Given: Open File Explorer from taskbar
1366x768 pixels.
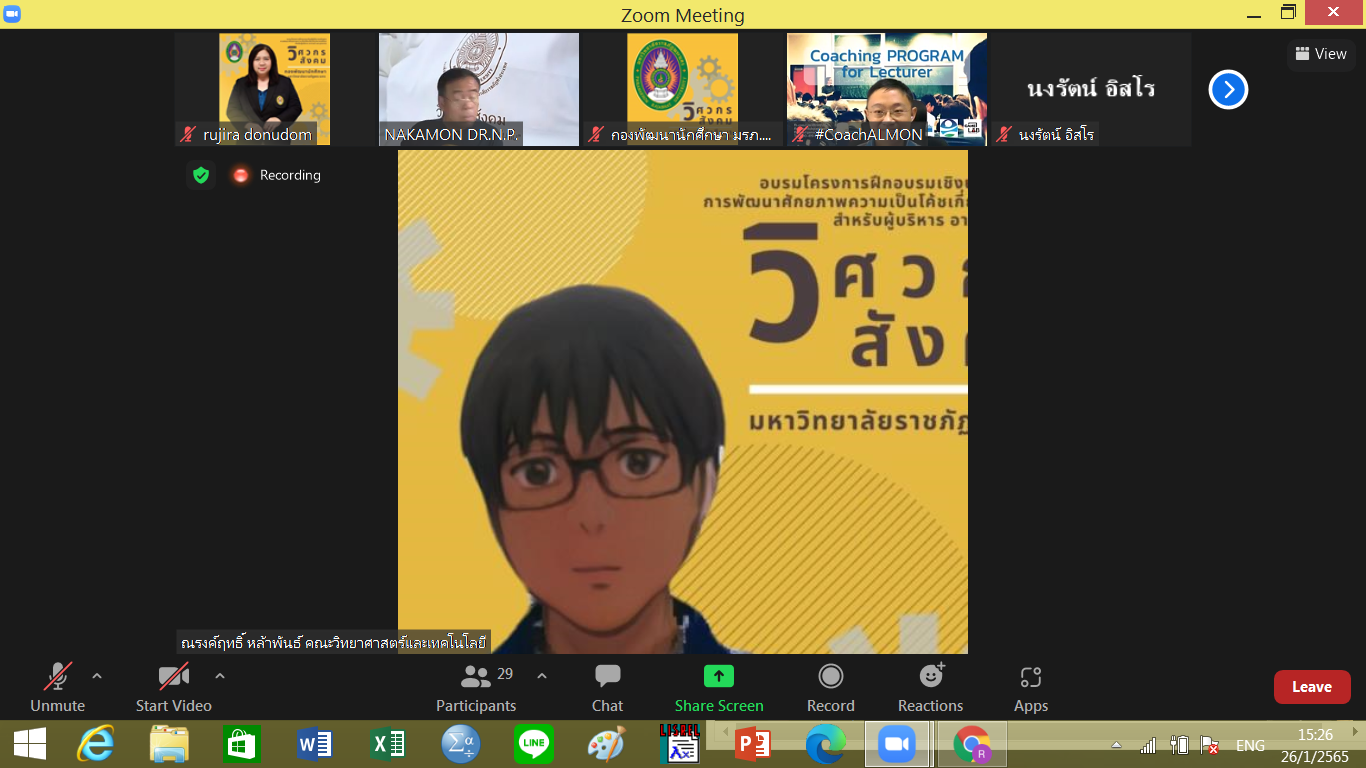Looking at the screenshot, I should pyautogui.click(x=169, y=745).
